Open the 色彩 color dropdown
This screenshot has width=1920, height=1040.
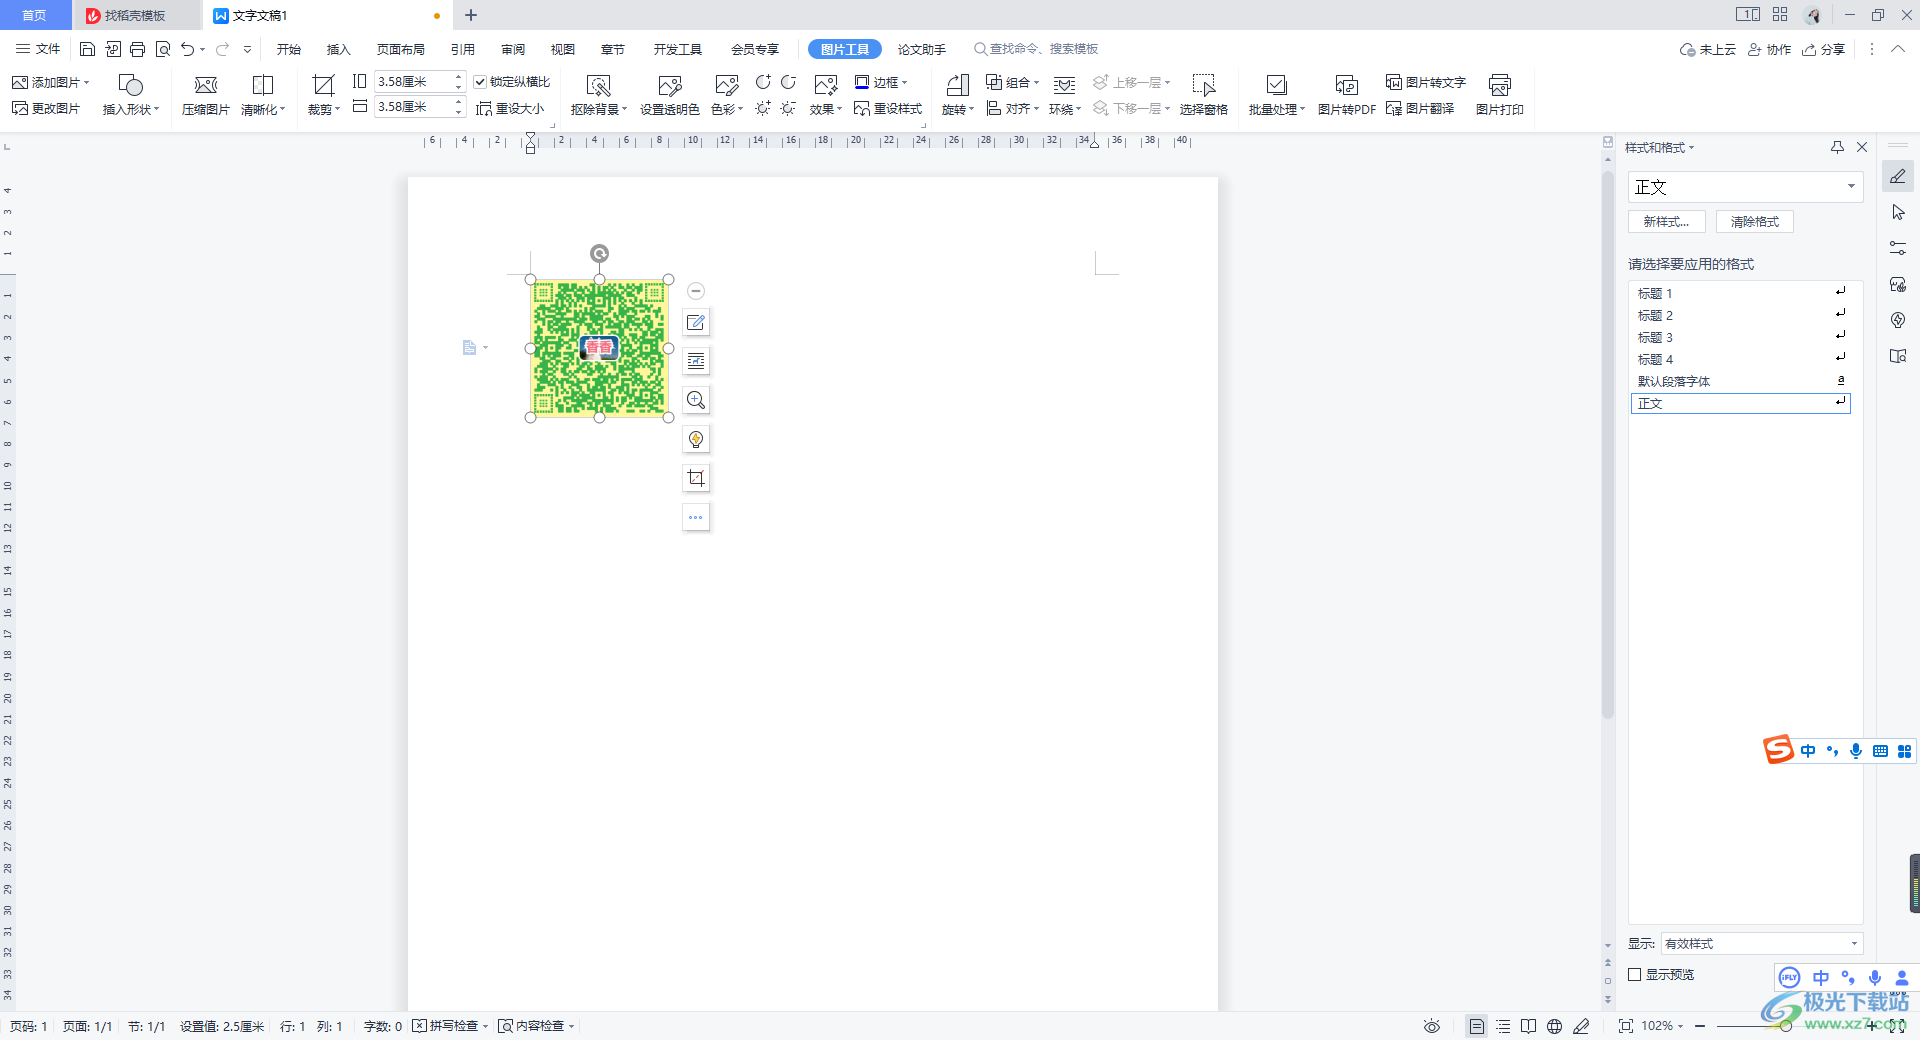click(x=727, y=109)
